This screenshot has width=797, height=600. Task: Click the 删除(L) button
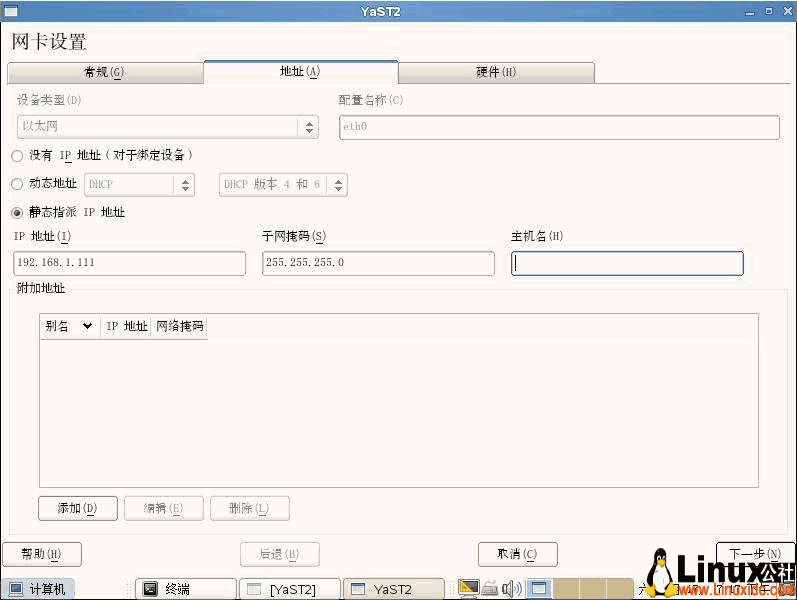click(250, 508)
